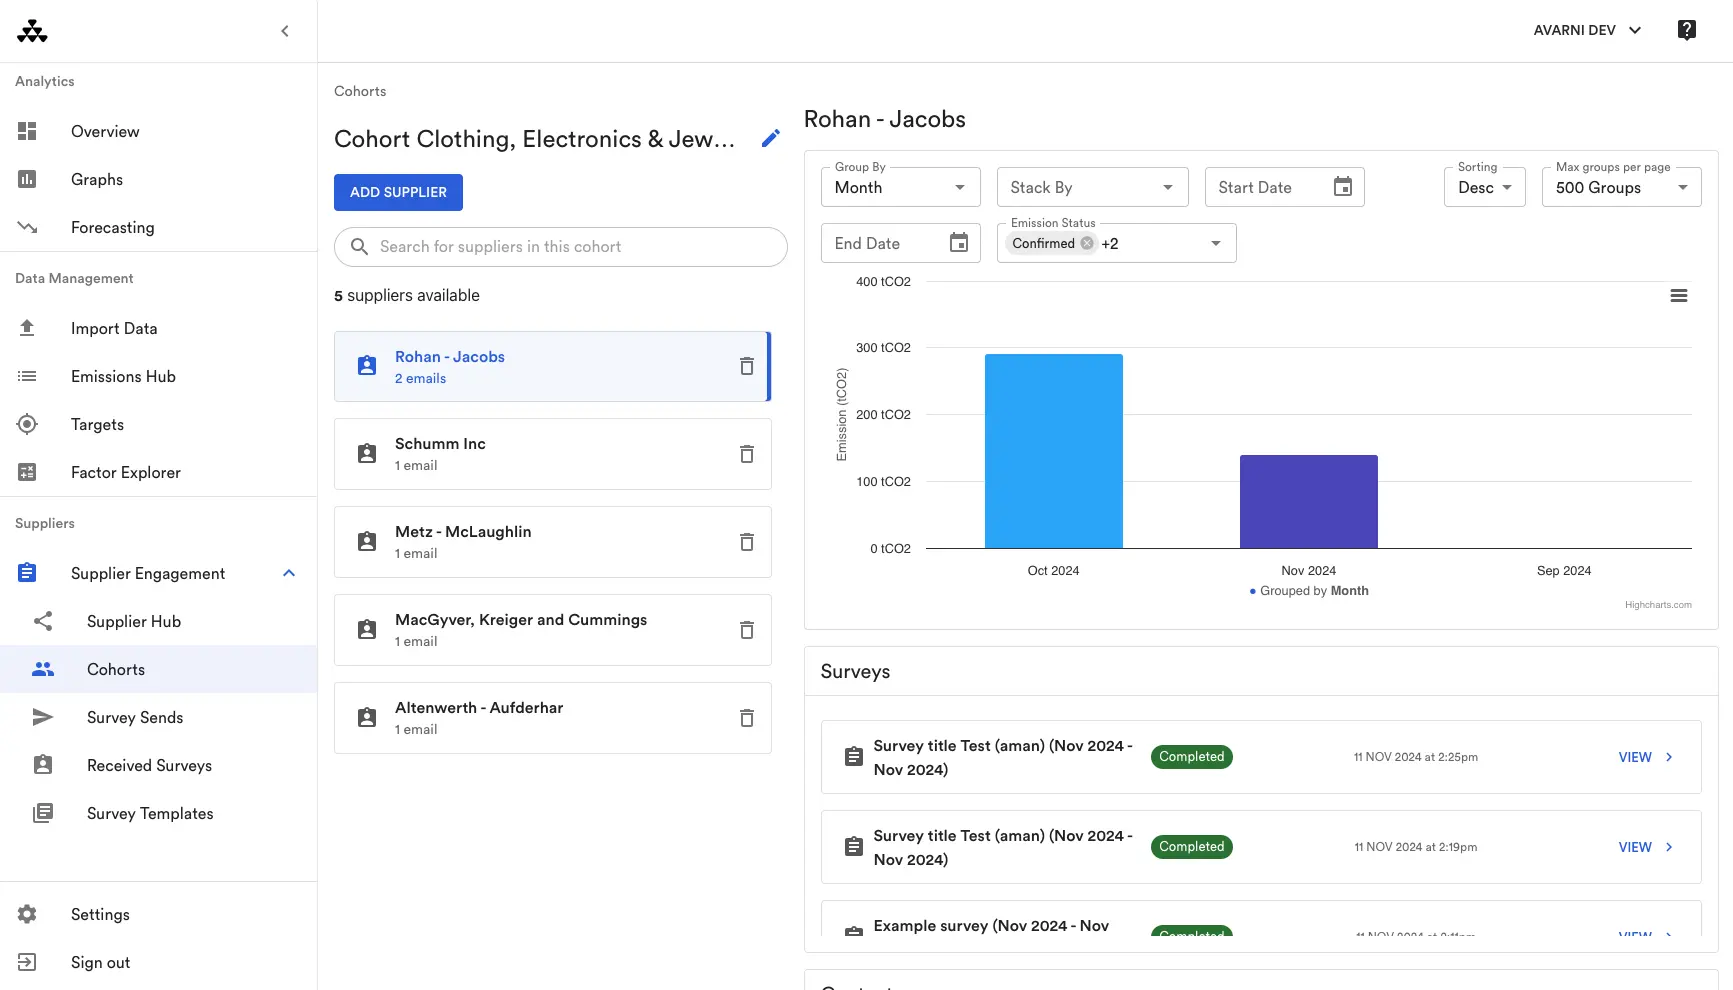
Task: Click the Survey Templates library icon
Action: point(43,813)
